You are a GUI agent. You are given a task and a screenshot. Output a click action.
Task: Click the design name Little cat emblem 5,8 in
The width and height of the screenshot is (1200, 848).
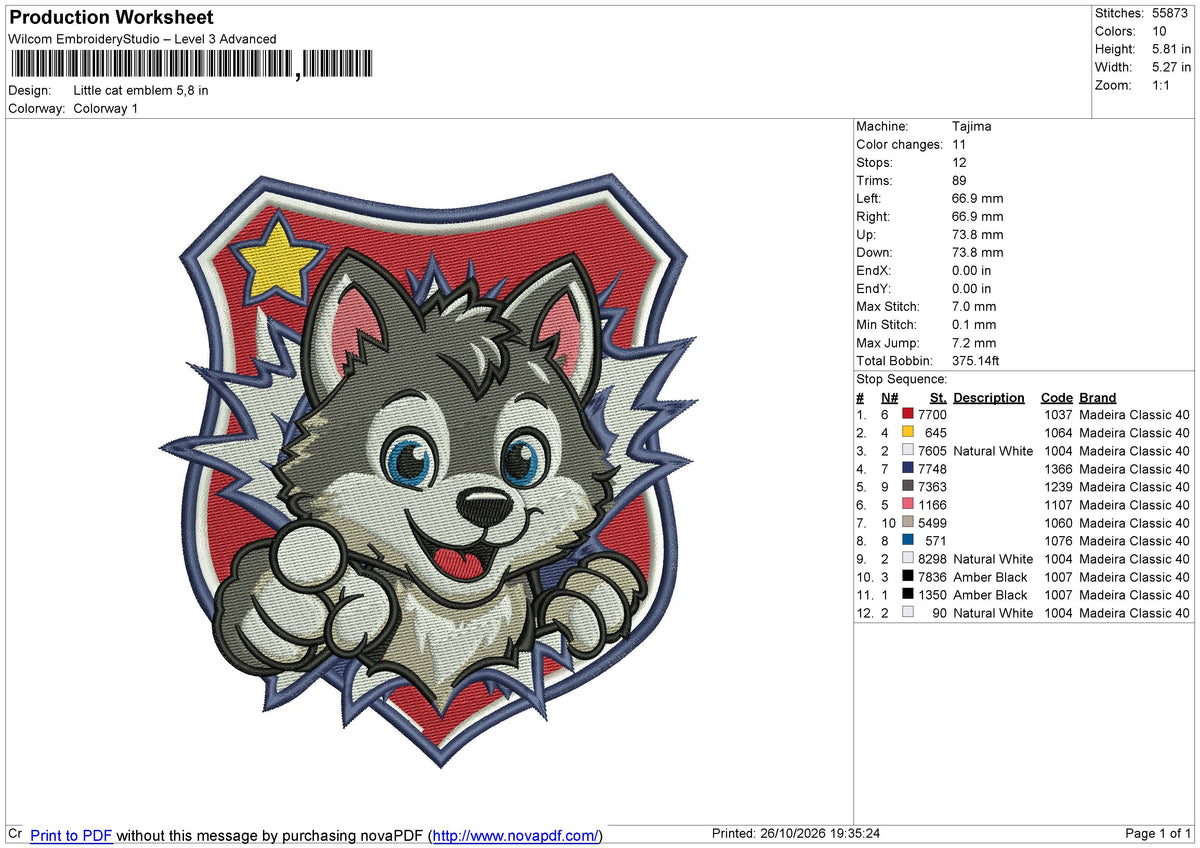(141, 90)
